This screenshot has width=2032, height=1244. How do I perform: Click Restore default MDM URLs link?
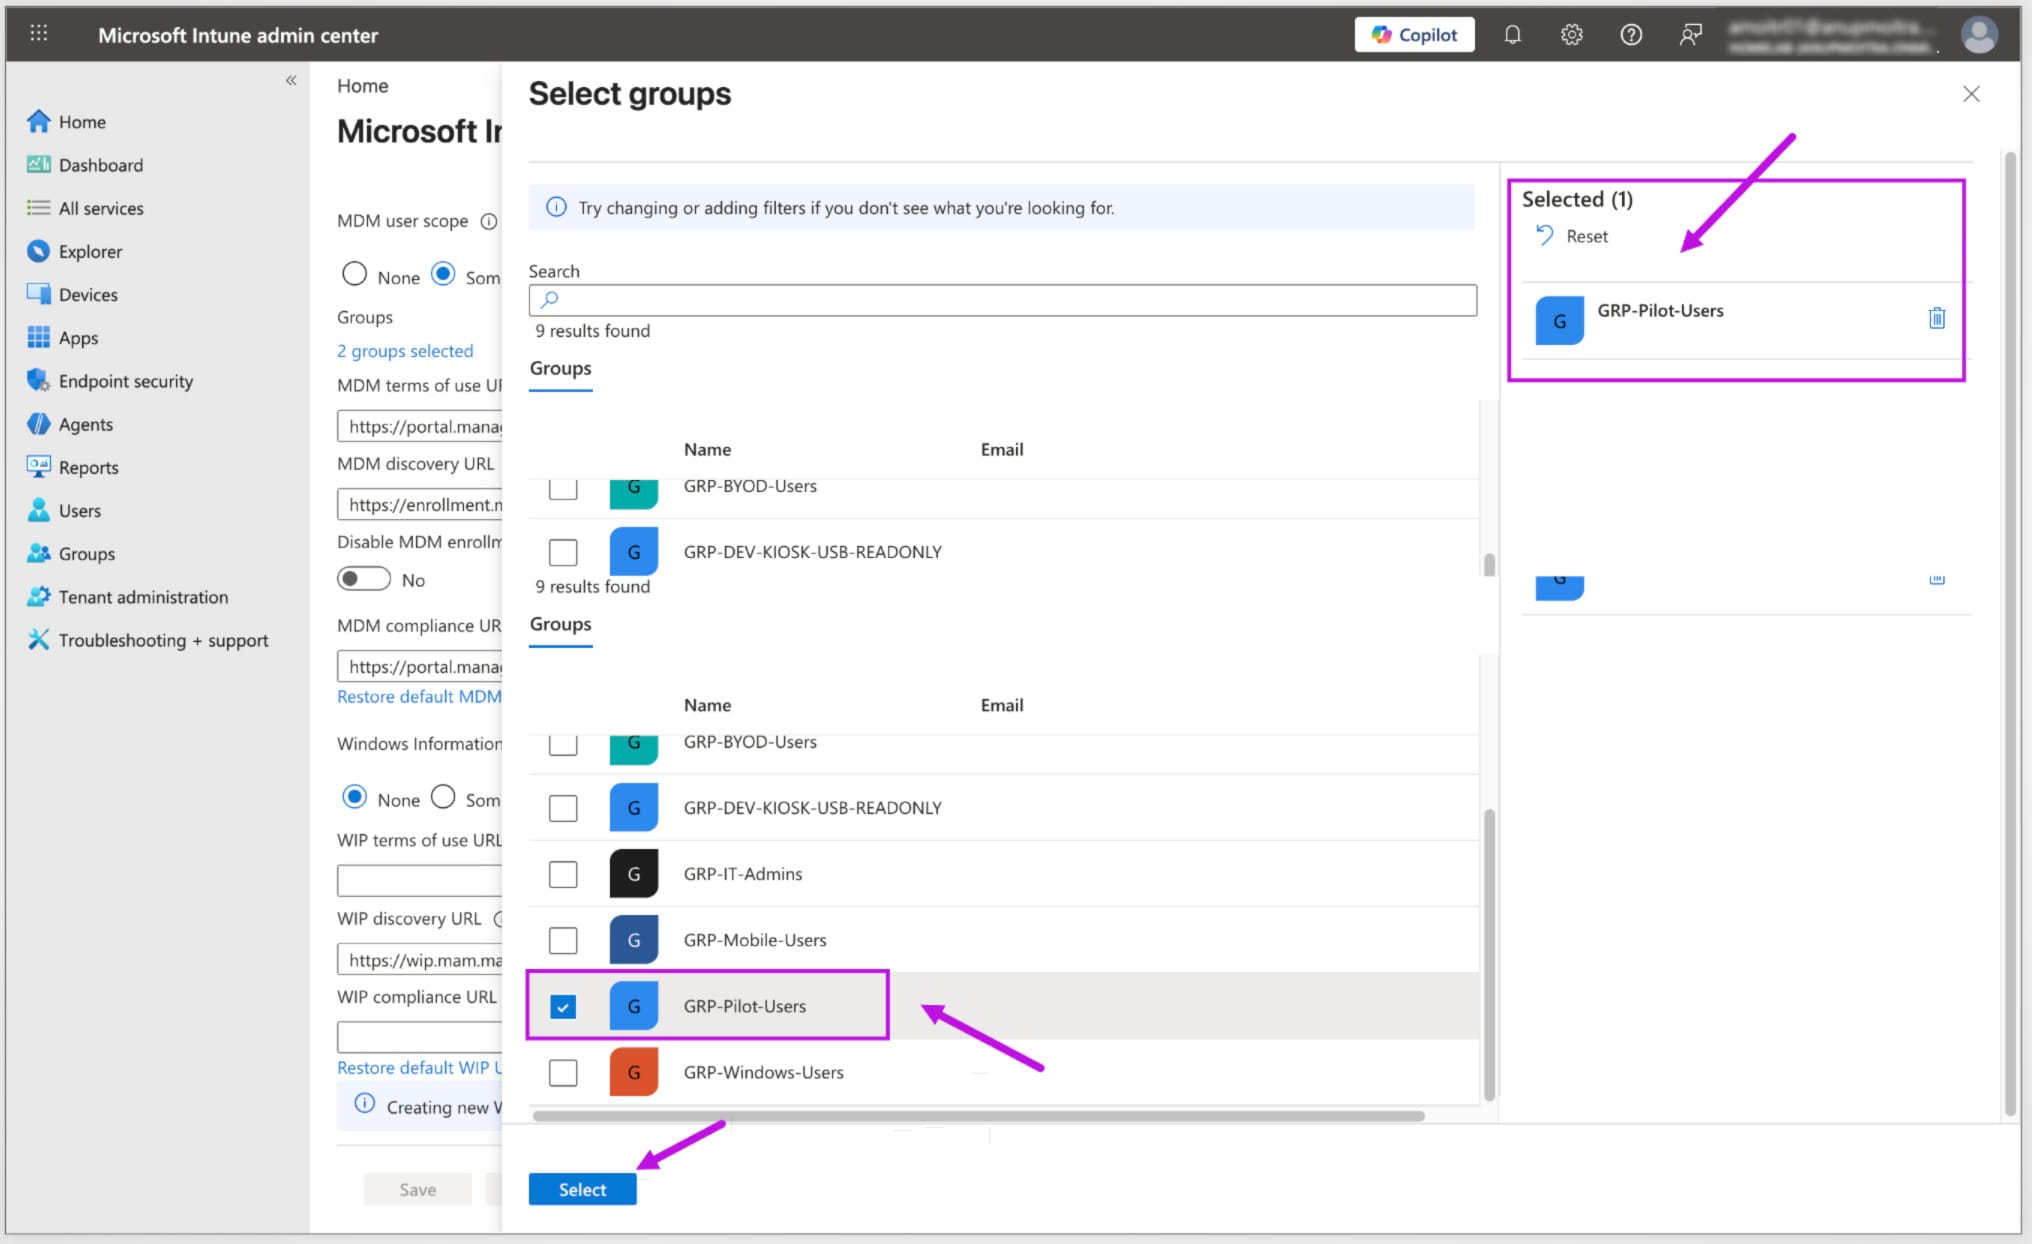coord(419,696)
